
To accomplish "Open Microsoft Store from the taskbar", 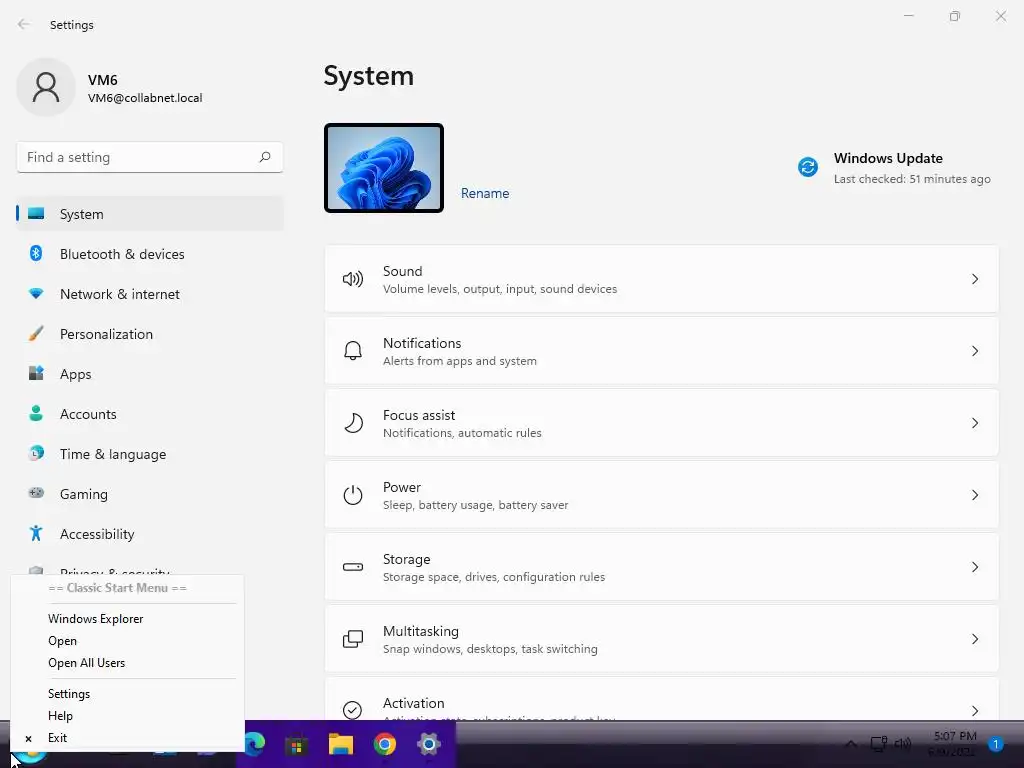I will click(x=296, y=745).
